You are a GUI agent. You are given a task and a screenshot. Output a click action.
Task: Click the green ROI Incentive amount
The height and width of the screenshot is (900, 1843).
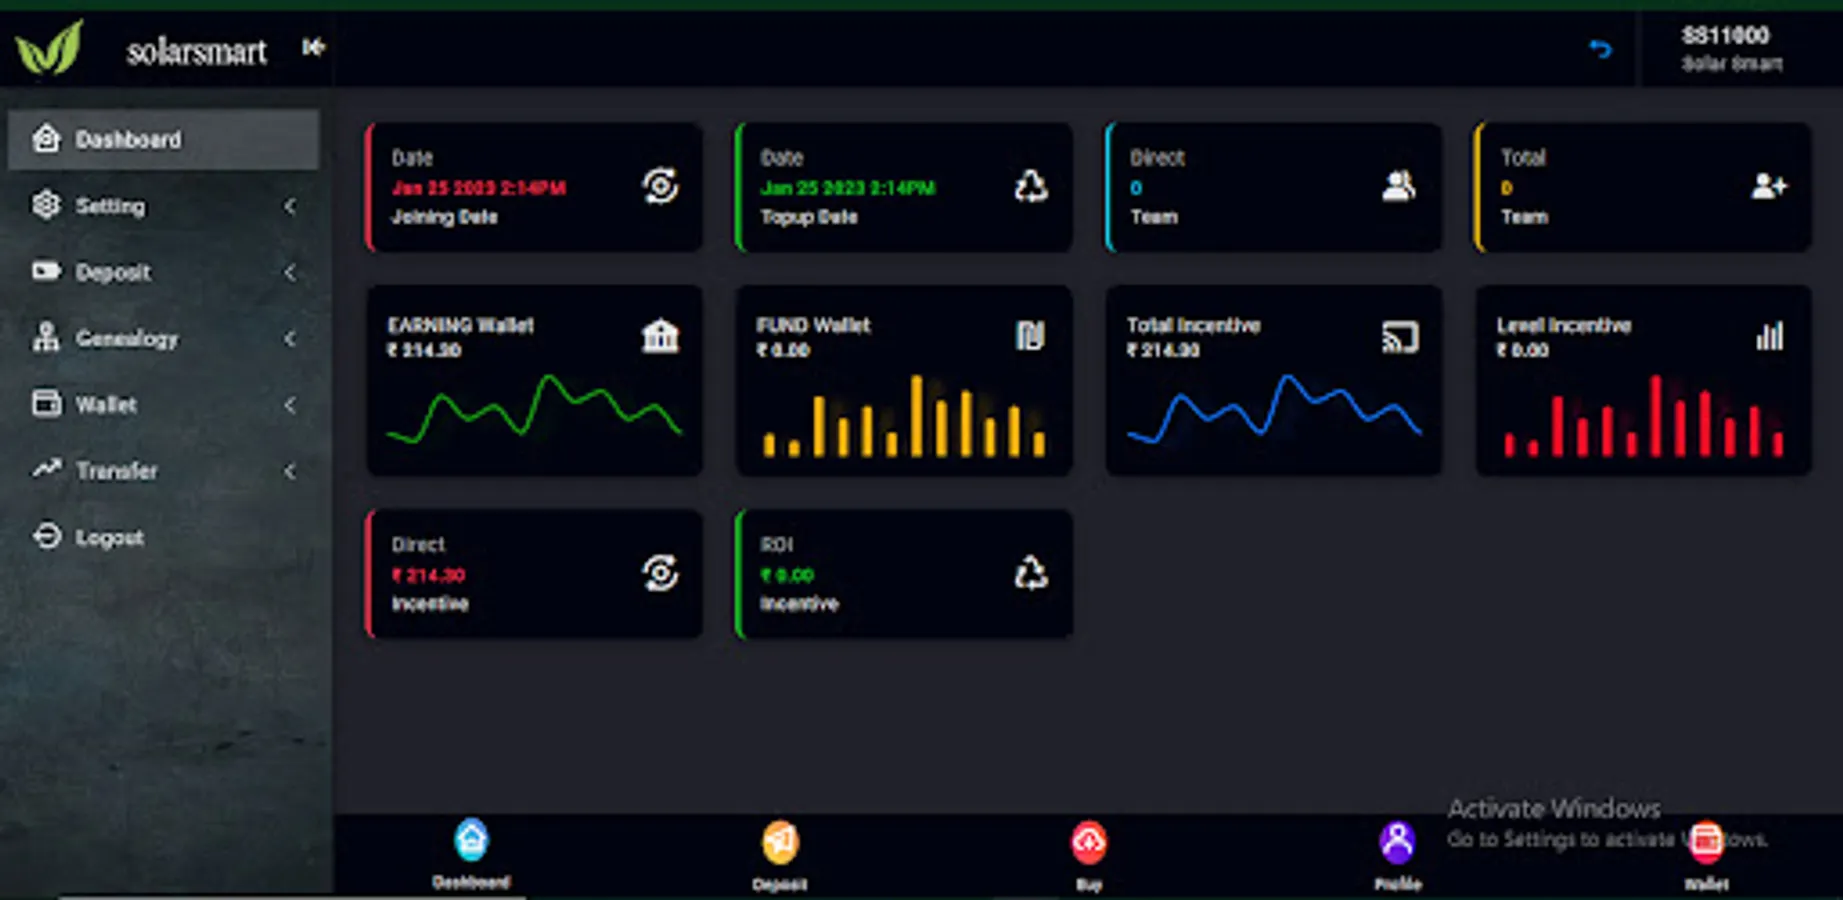pos(787,575)
